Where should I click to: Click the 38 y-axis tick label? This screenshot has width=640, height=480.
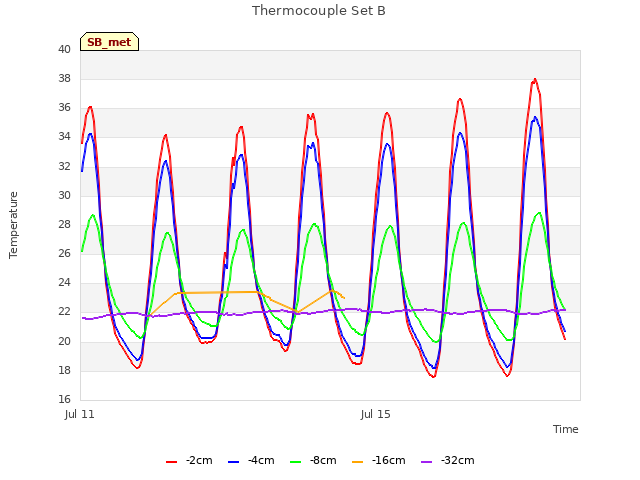(64, 78)
